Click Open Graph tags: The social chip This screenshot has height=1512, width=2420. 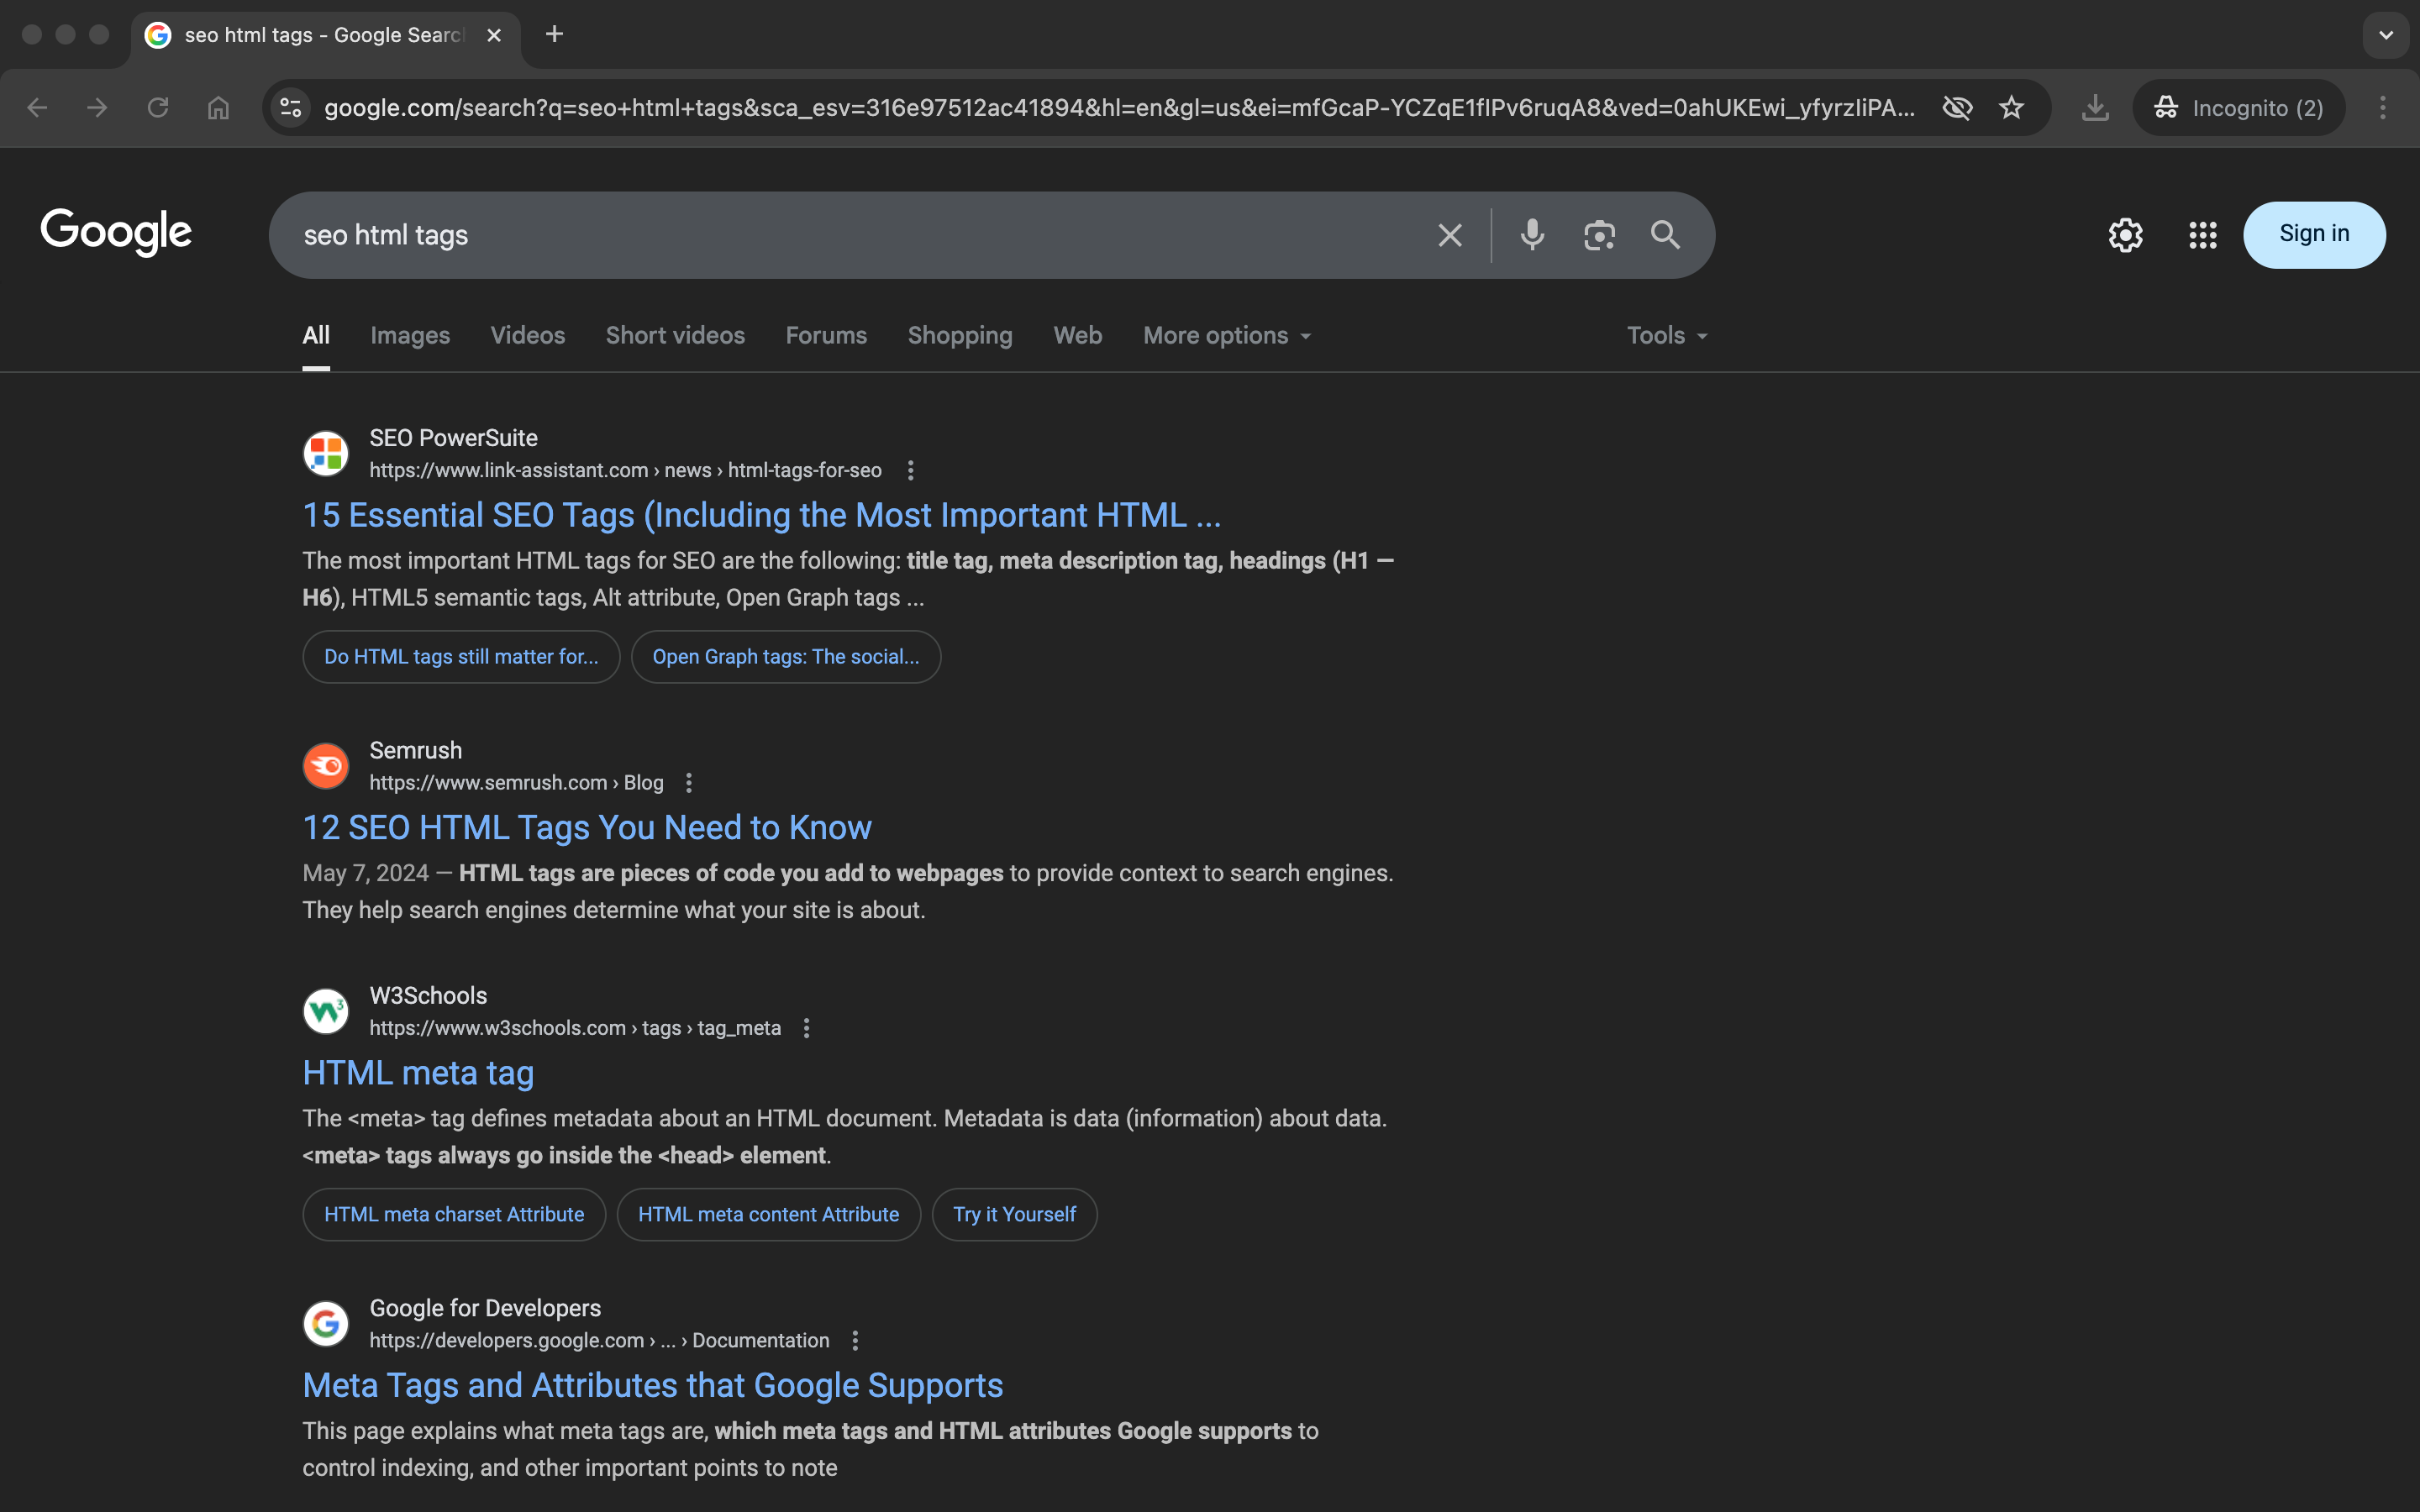click(786, 657)
